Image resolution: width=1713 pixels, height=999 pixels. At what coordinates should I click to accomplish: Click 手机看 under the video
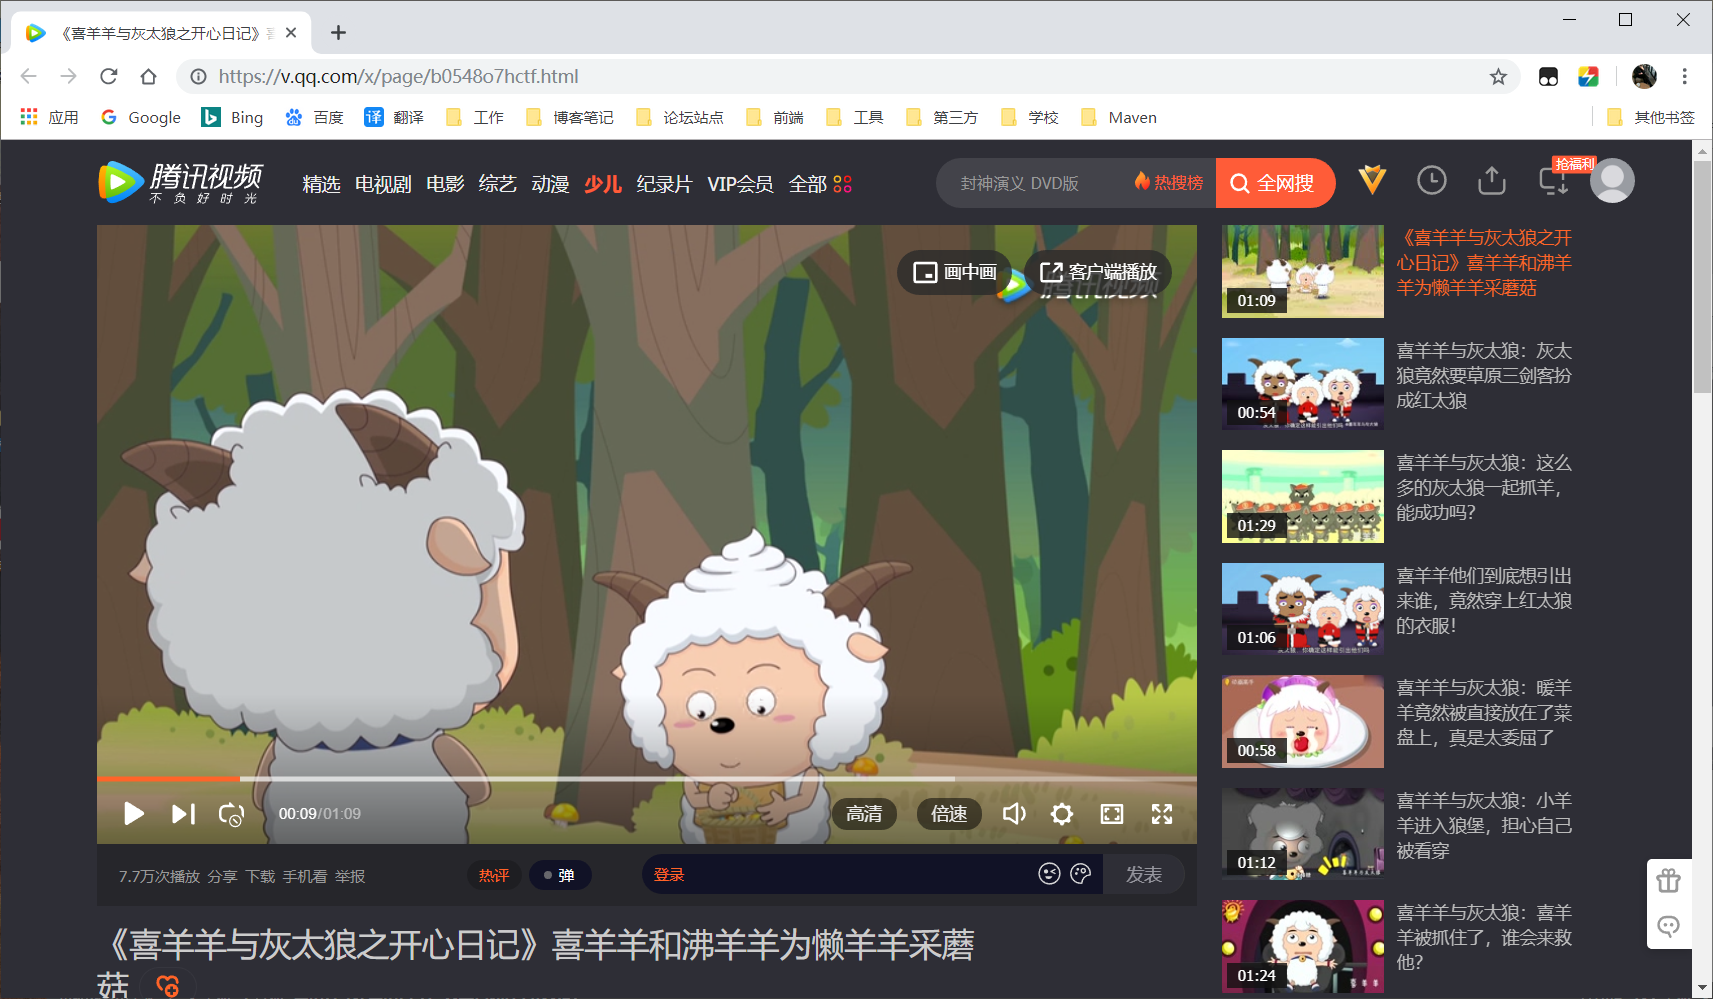click(x=305, y=876)
